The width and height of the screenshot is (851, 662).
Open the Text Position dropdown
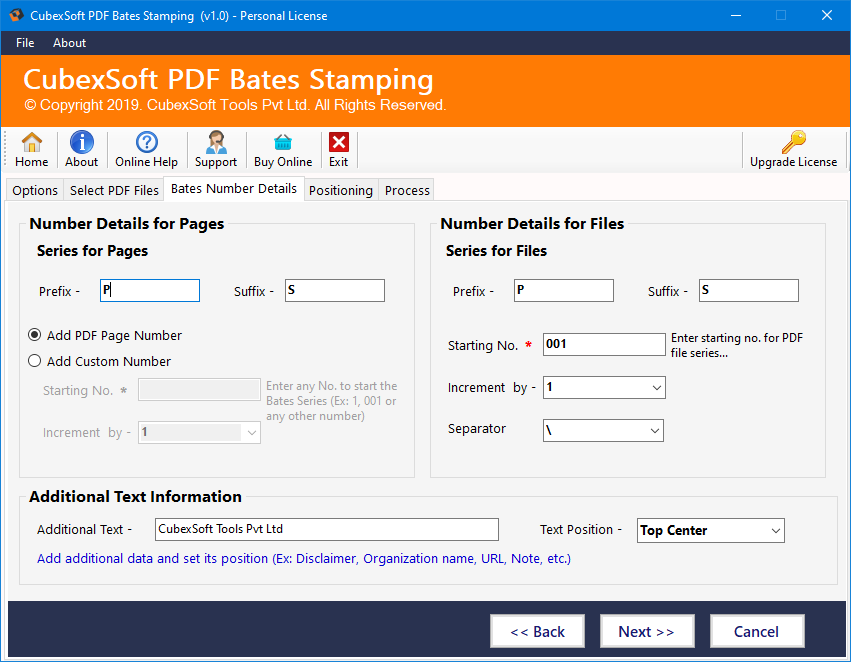(776, 530)
